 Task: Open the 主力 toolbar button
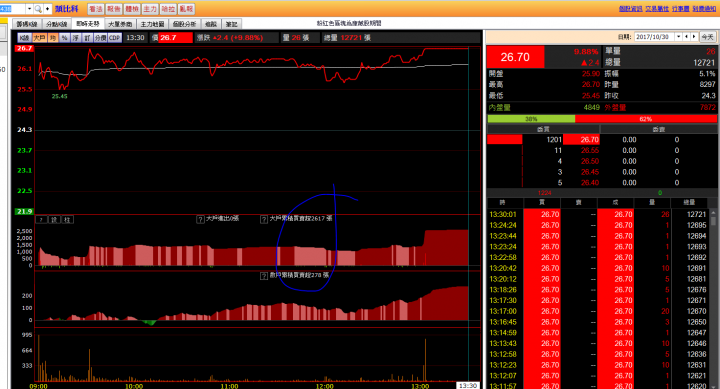pyautogui.click(x=150, y=9)
